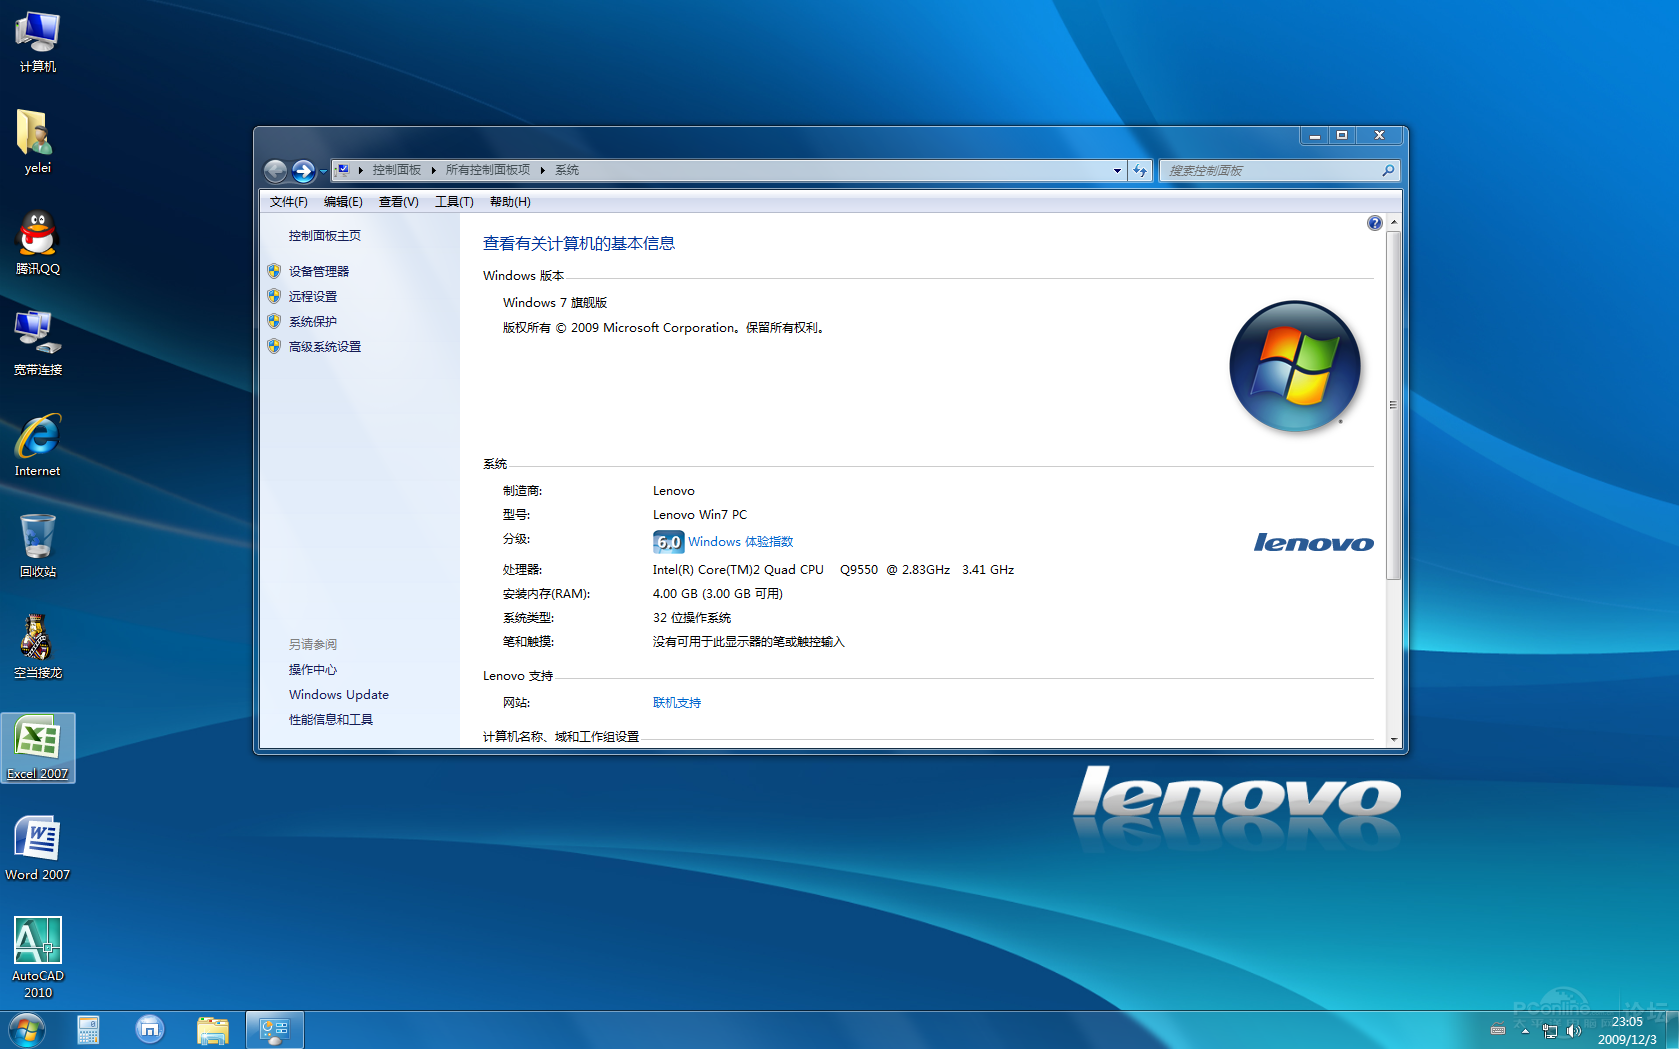Open 设备管理器 link

[319, 272]
